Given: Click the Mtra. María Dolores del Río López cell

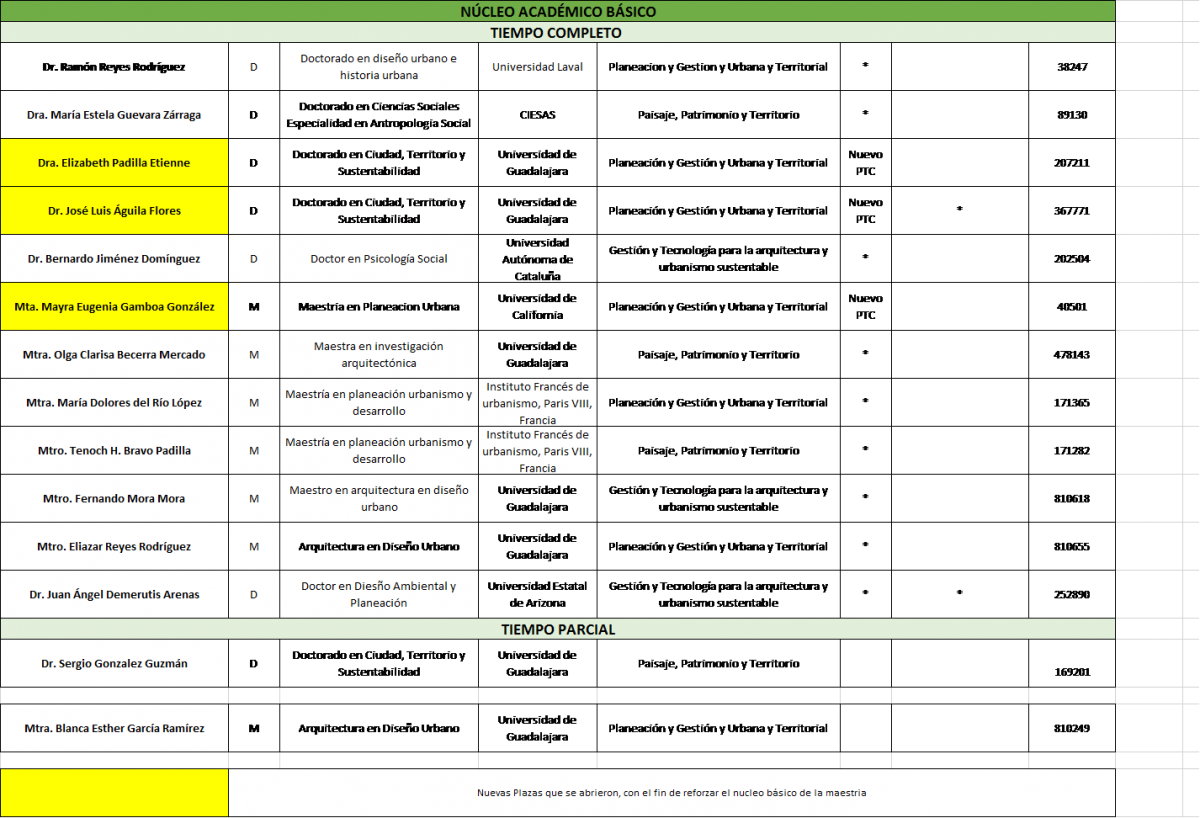Looking at the screenshot, I should [114, 403].
